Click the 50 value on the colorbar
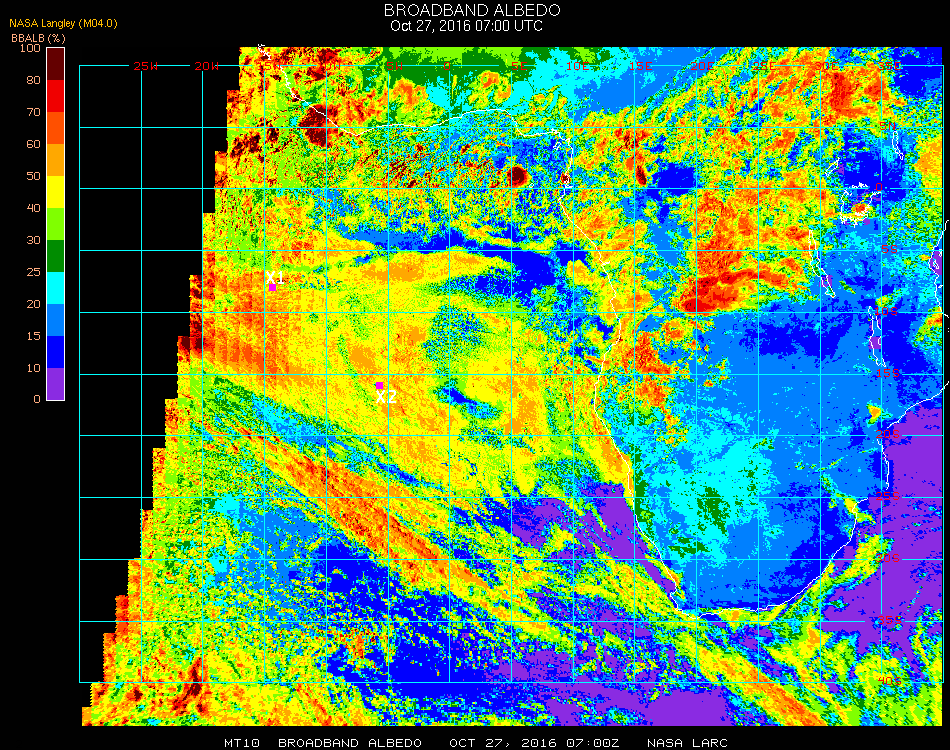Viewport: 950px width, 750px height. 33,176
